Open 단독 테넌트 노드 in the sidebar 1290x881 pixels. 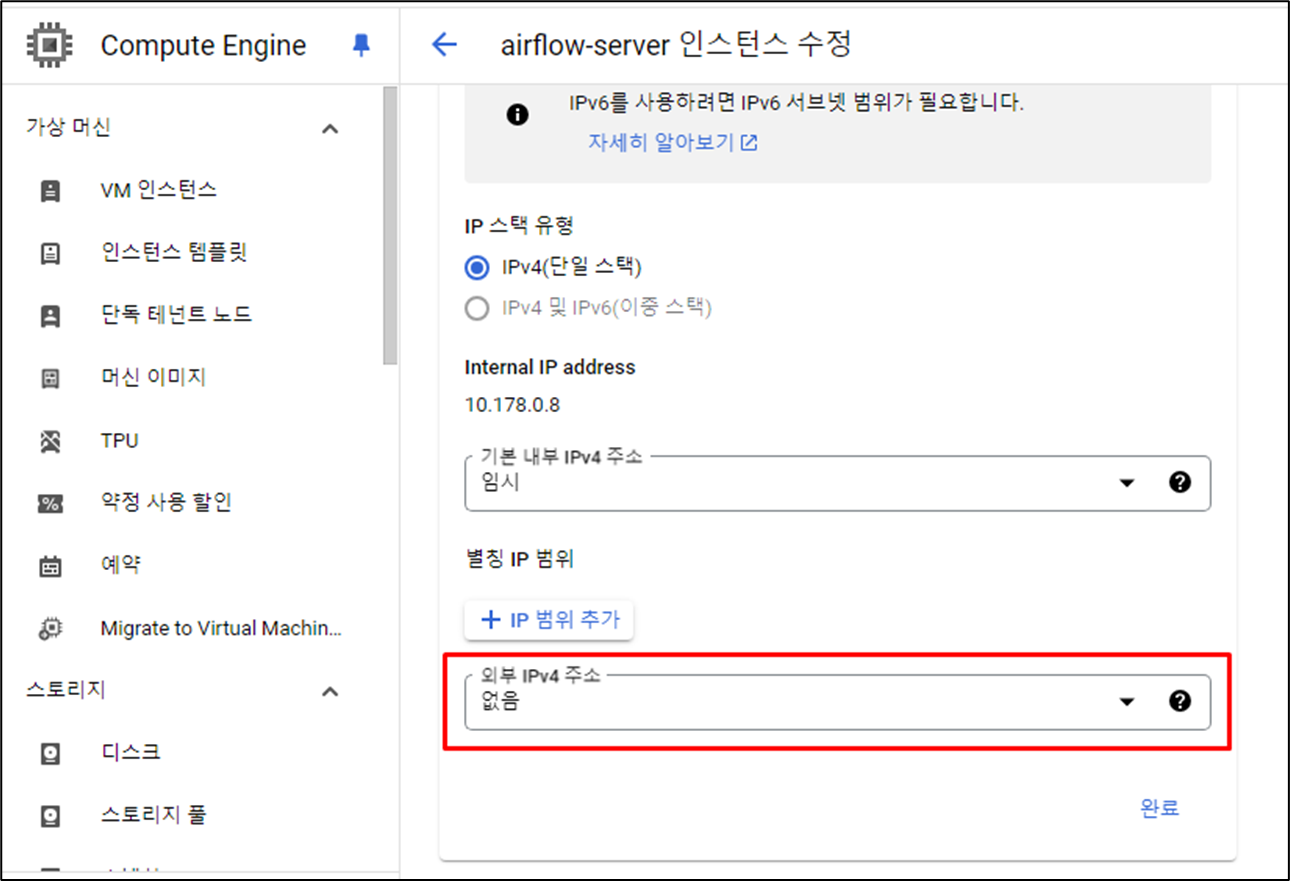click(177, 315)
